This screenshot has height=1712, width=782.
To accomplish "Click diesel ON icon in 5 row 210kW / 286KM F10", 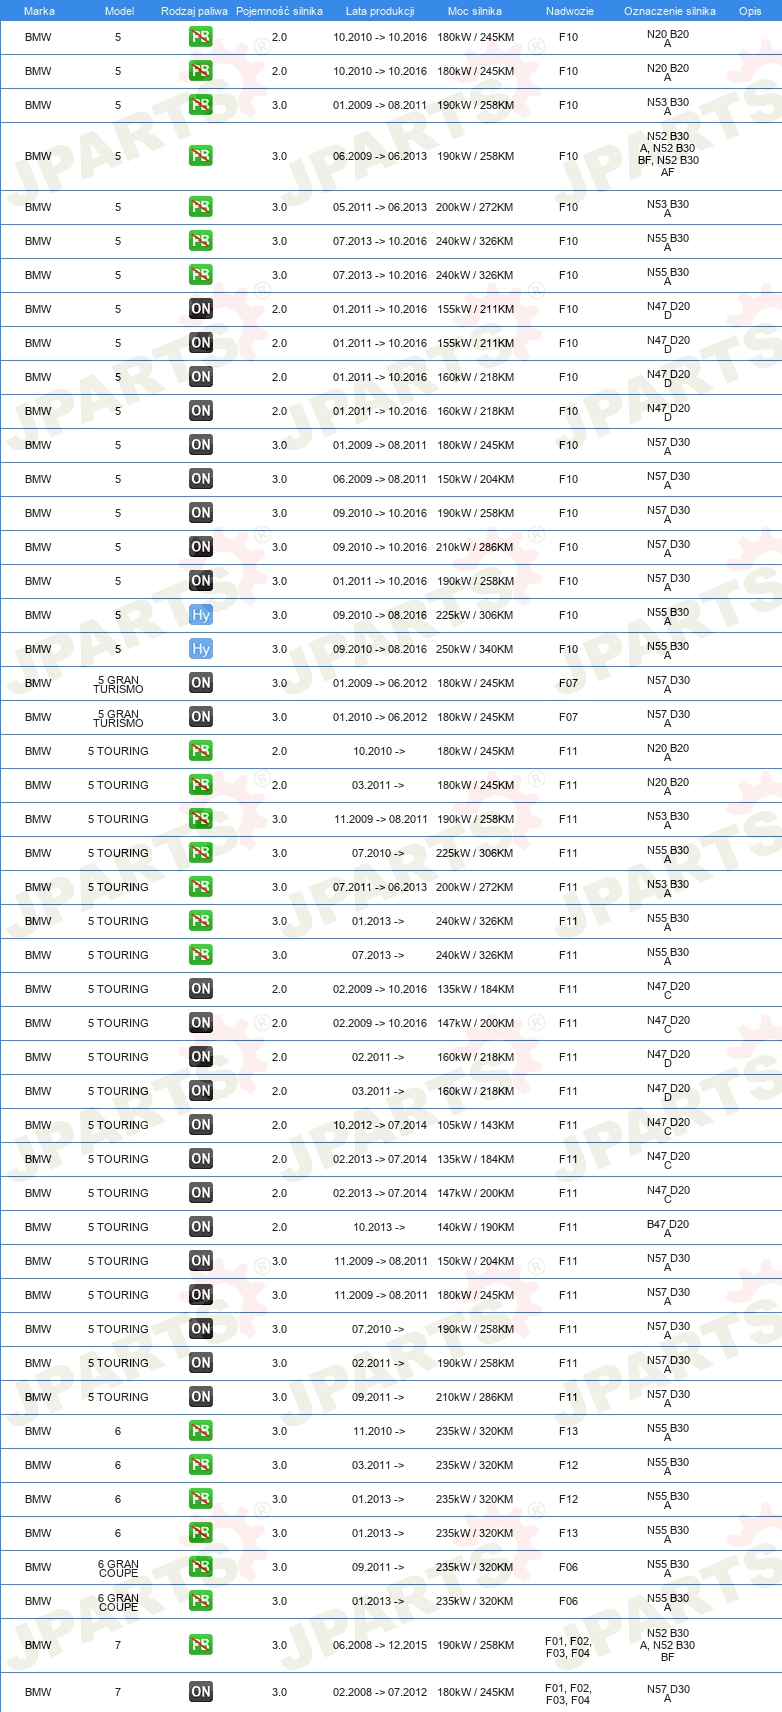I will pos(201,547).
